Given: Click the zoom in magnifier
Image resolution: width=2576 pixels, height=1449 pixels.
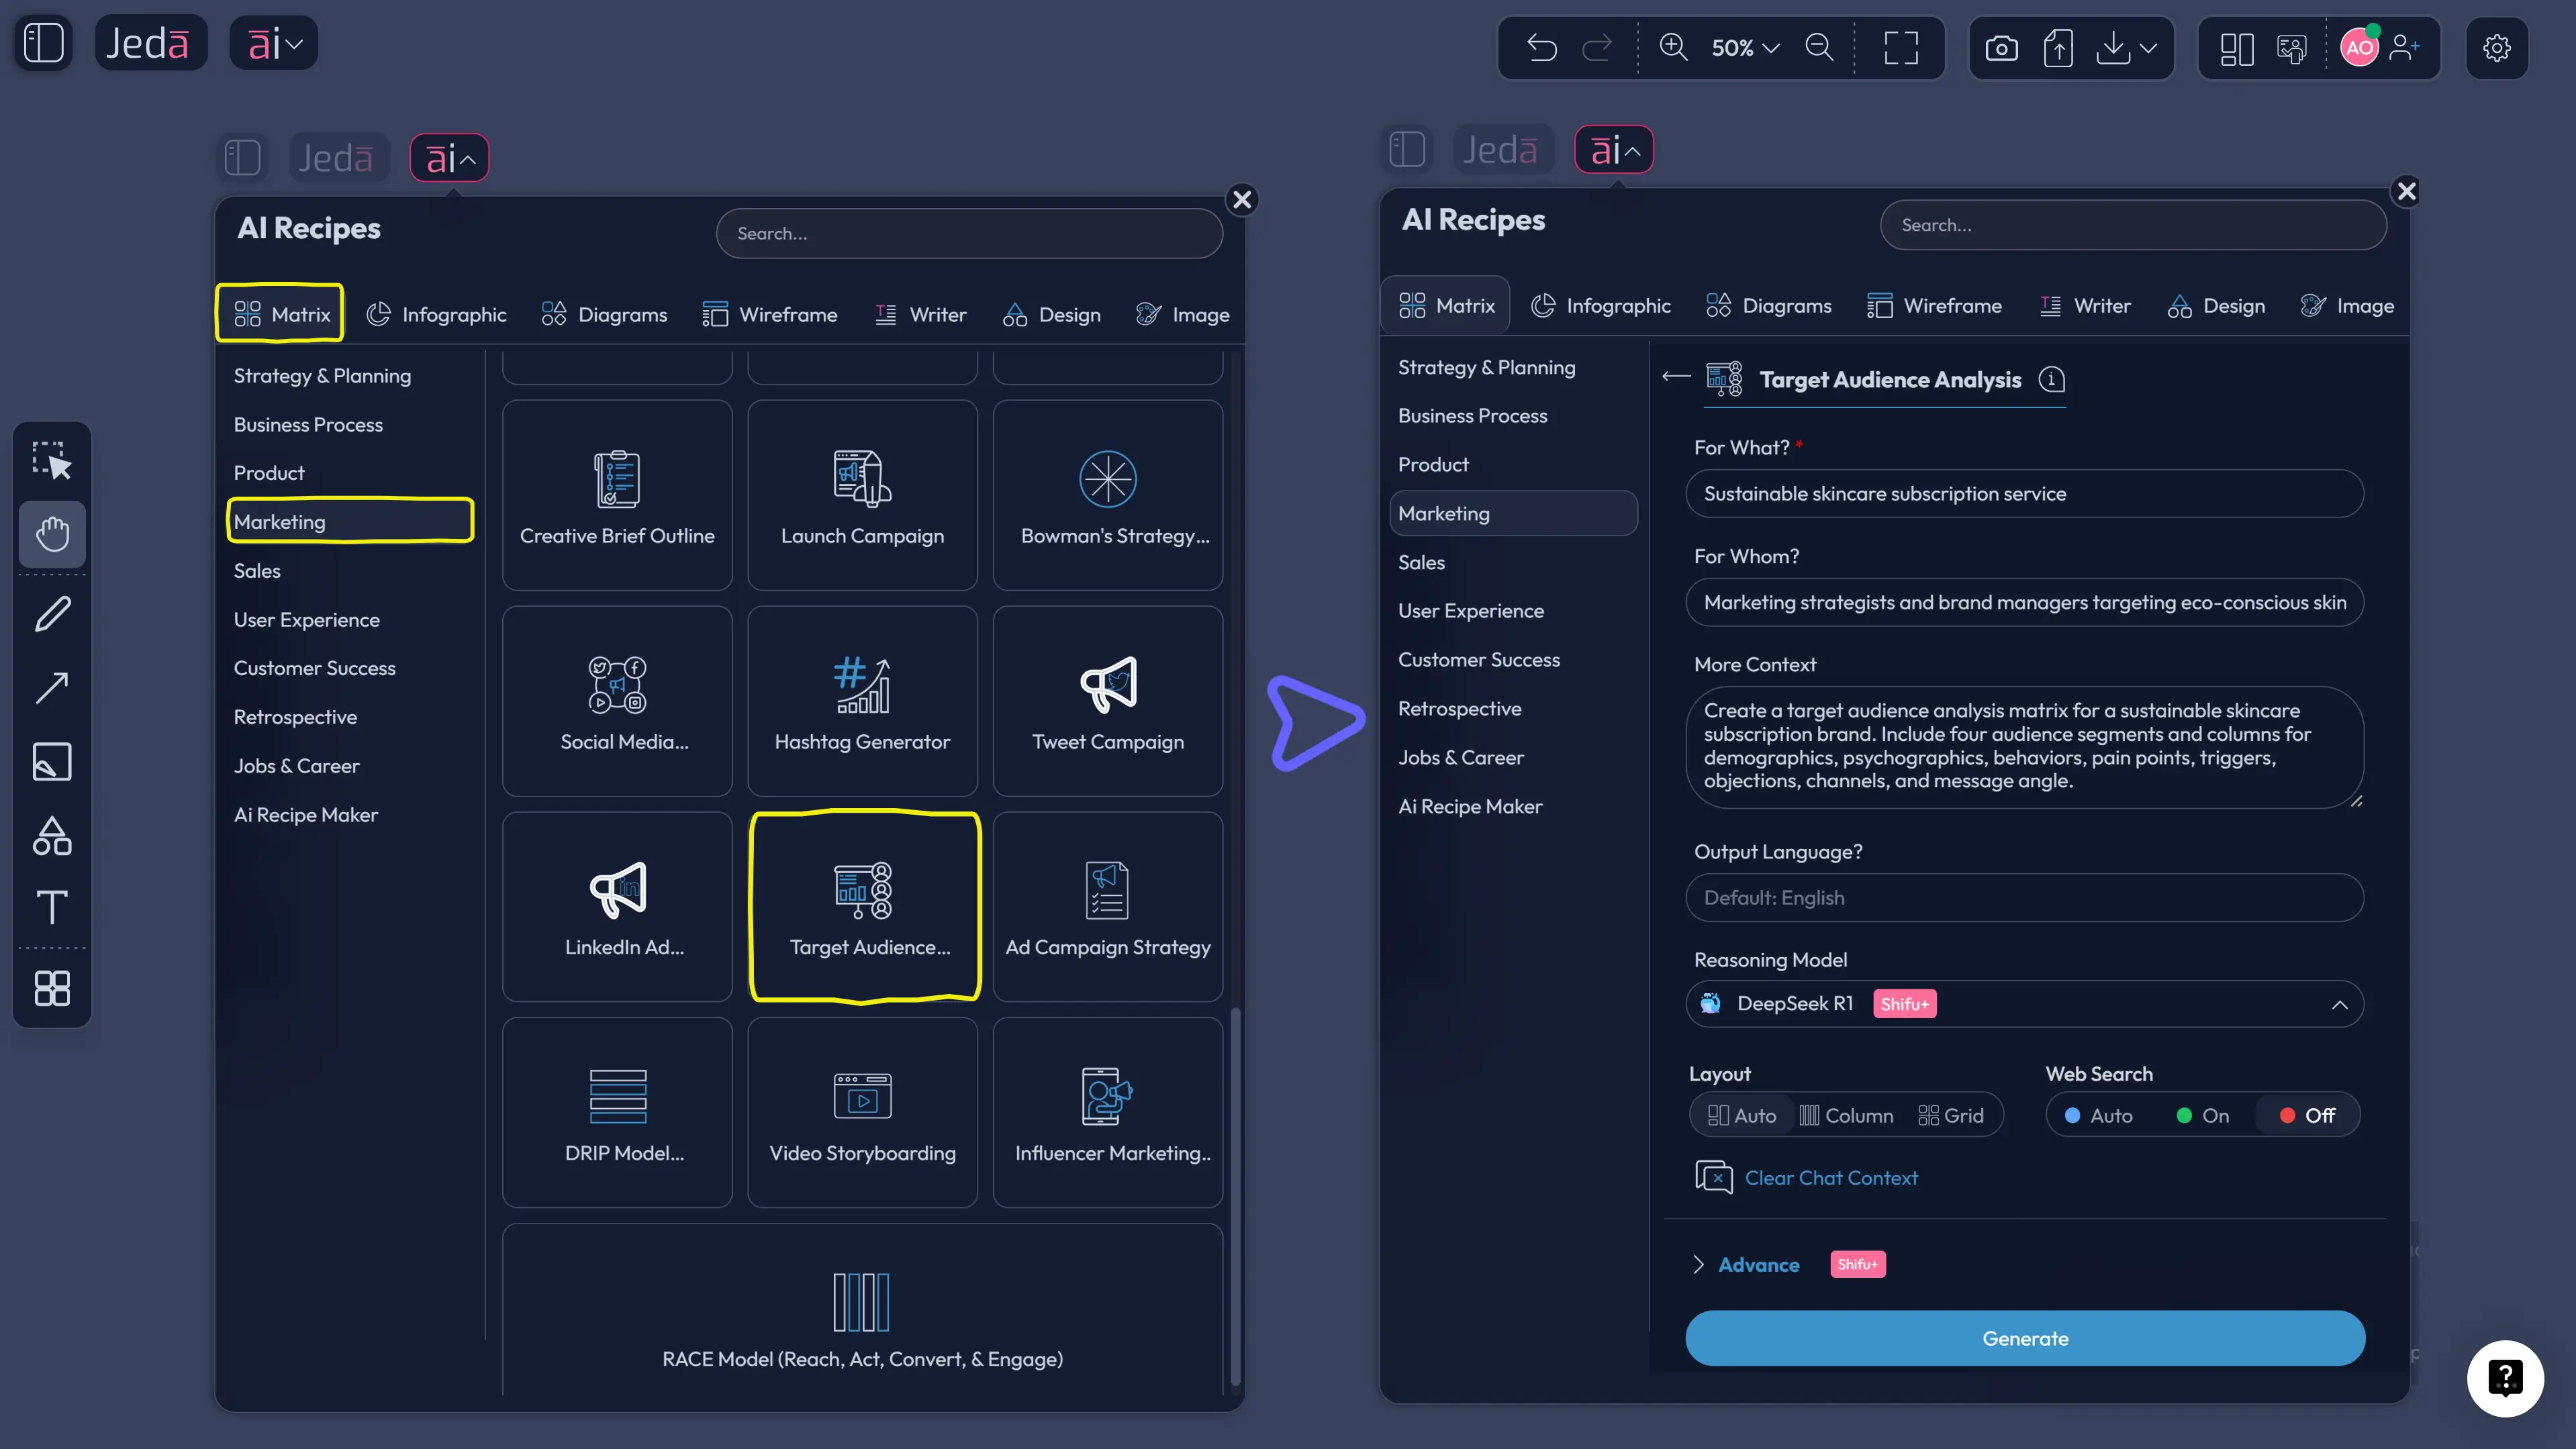Looking at the screenshot, I should (1673, 47).
